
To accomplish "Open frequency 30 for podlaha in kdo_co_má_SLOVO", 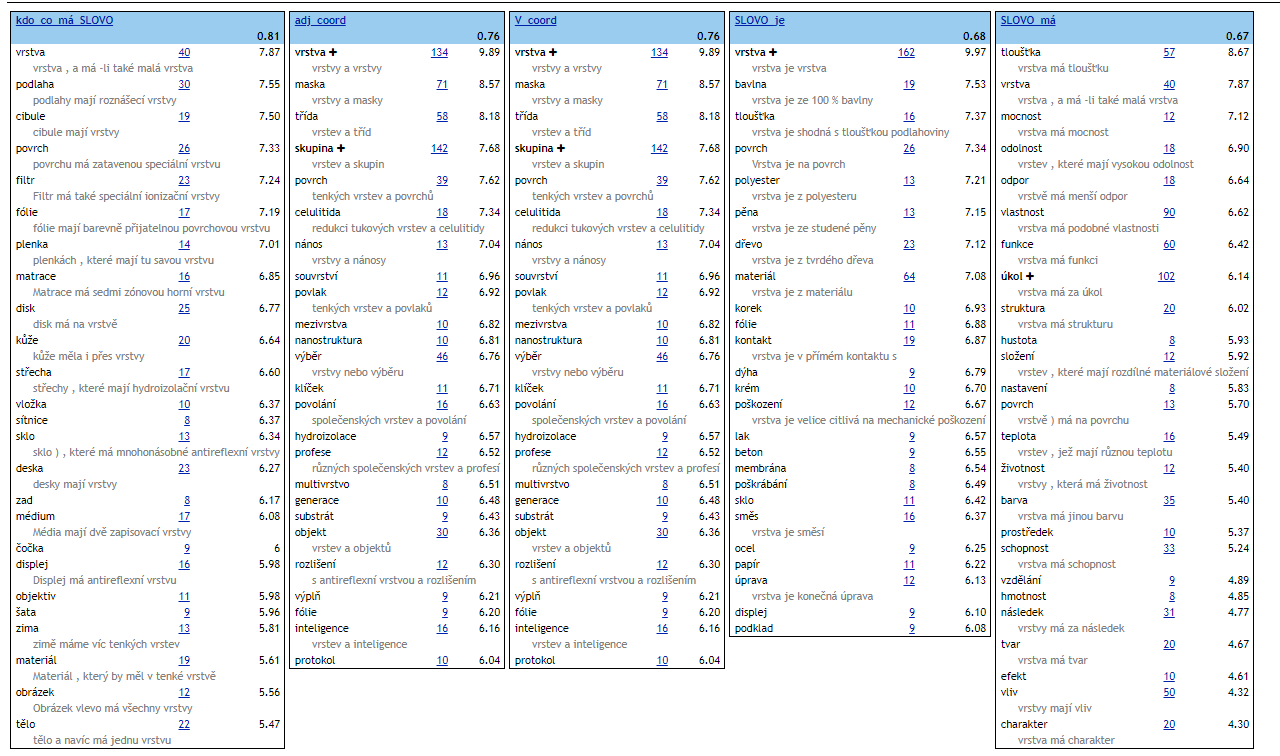I will 184,84.
